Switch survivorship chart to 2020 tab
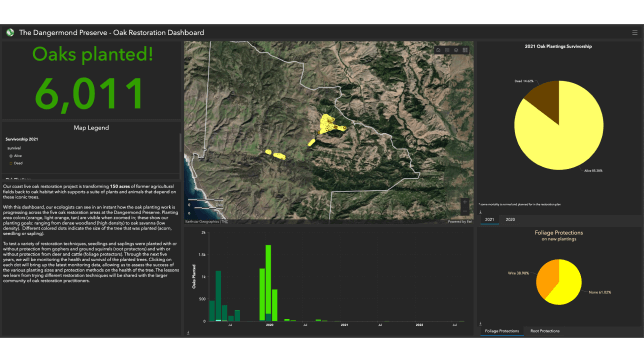Viewport: 644px width, 362px height. click(510, 220)
